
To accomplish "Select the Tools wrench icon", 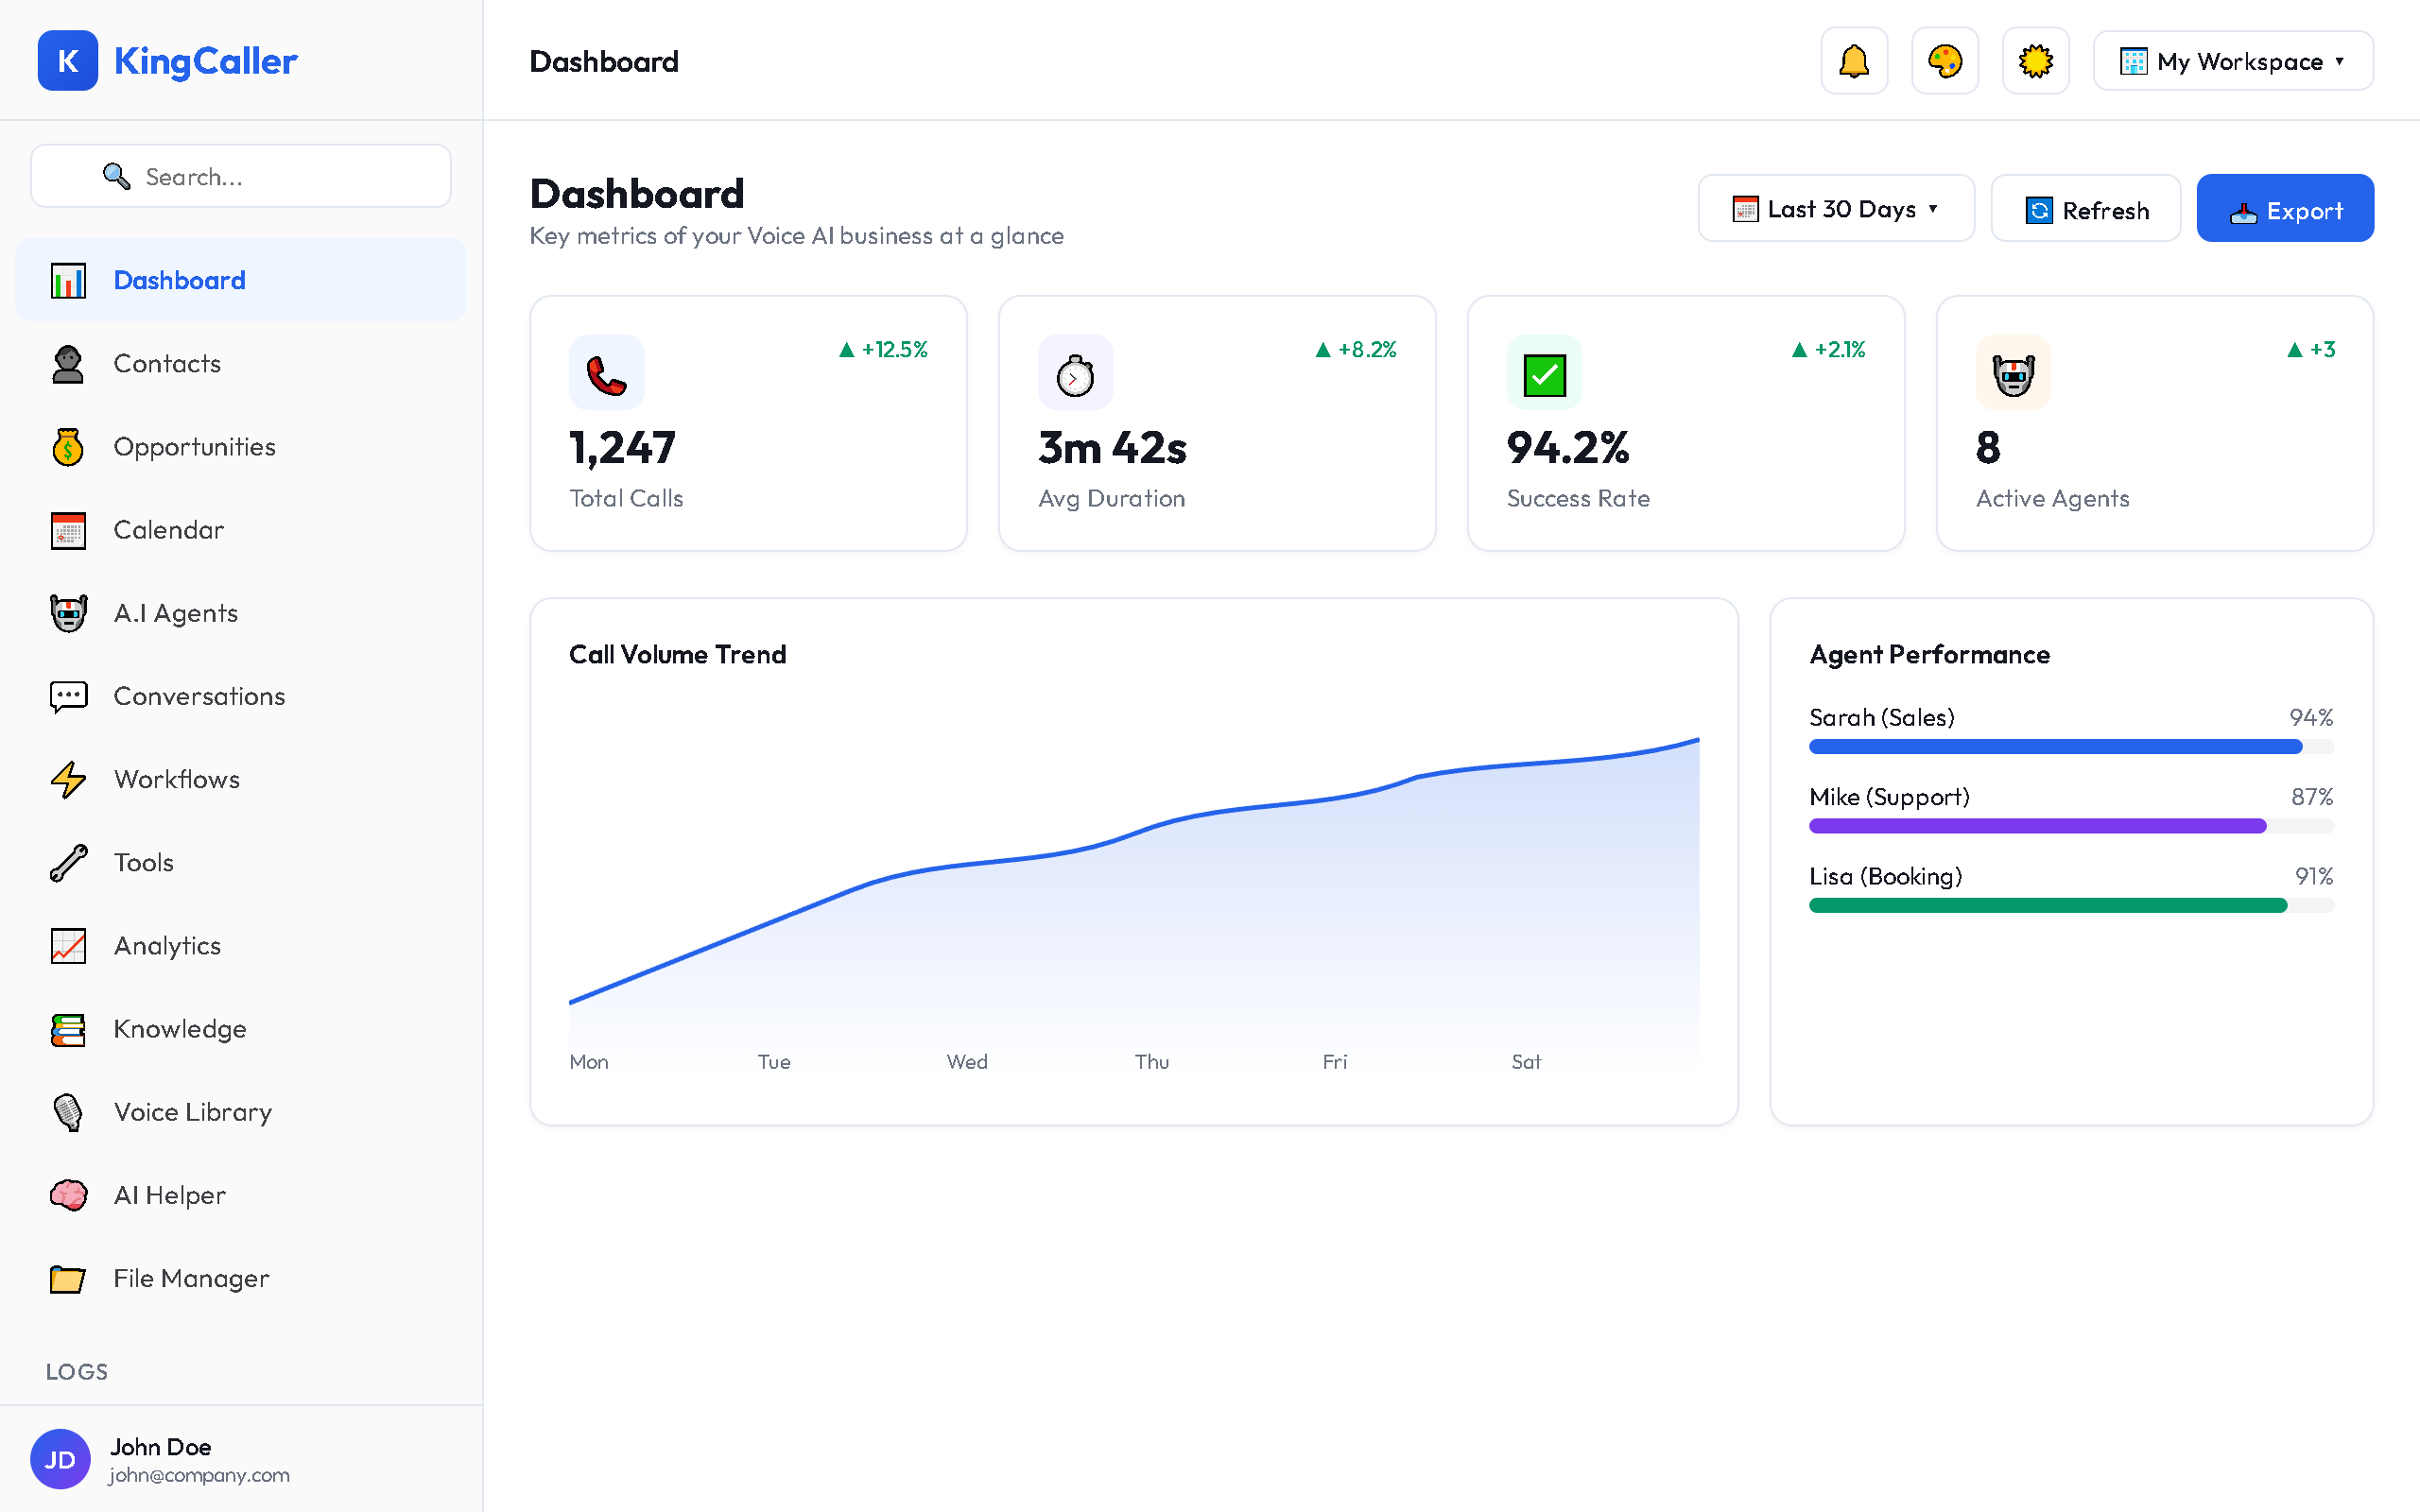I will click(x=67, y=862).
